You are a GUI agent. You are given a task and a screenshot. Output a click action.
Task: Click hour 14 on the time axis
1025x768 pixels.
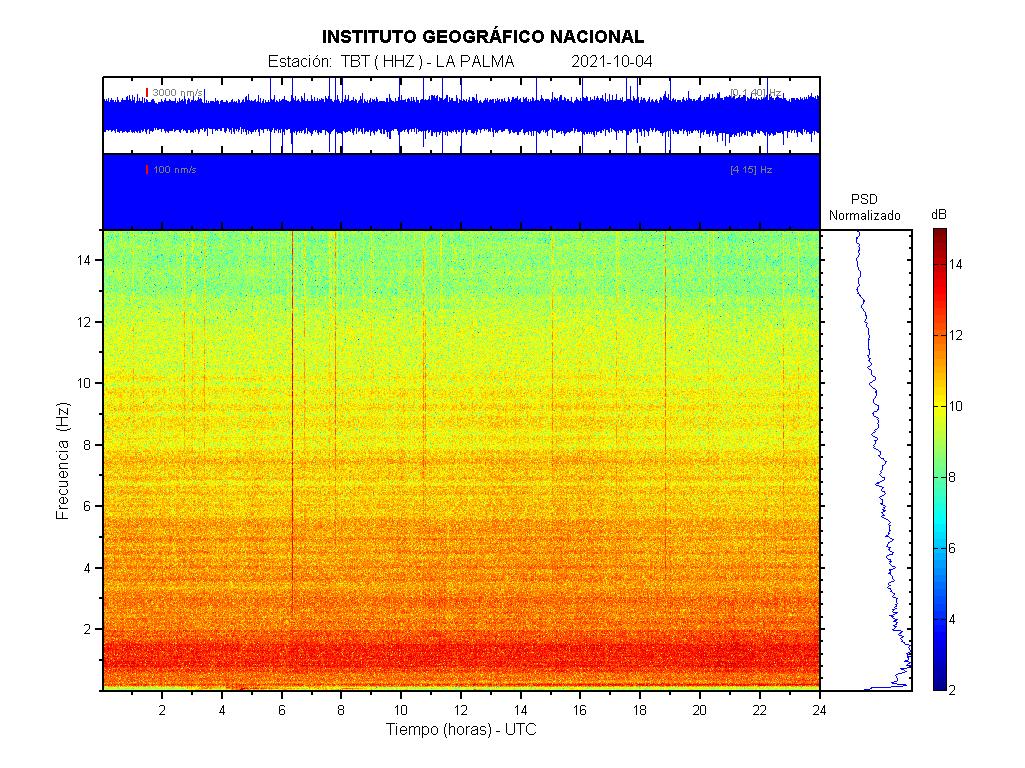pos(520,710)
